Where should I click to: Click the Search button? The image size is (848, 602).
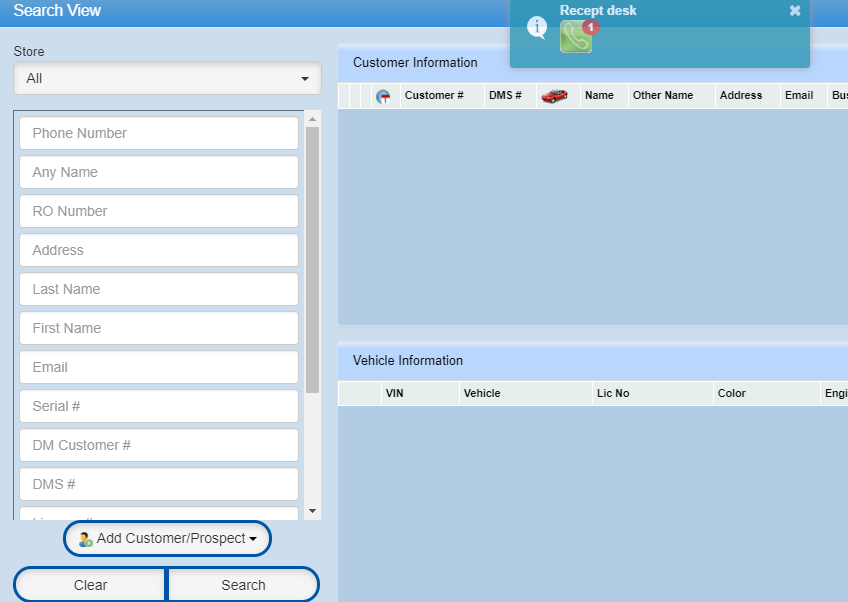tap(243, 585)
